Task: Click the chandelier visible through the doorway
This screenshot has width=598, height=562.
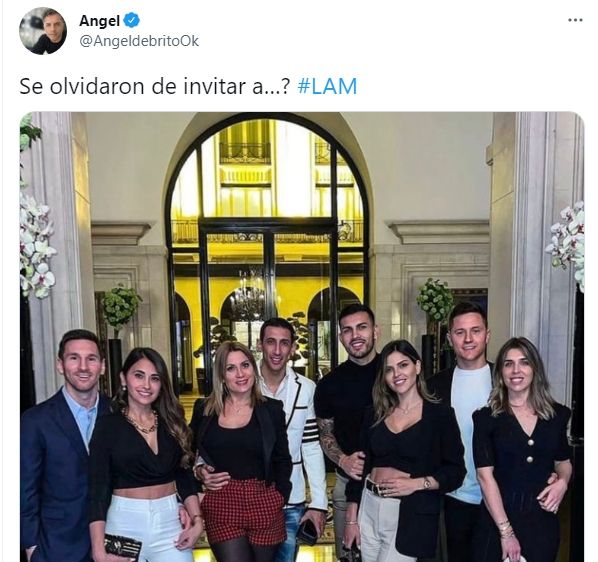Action: (x=248, y=297)
